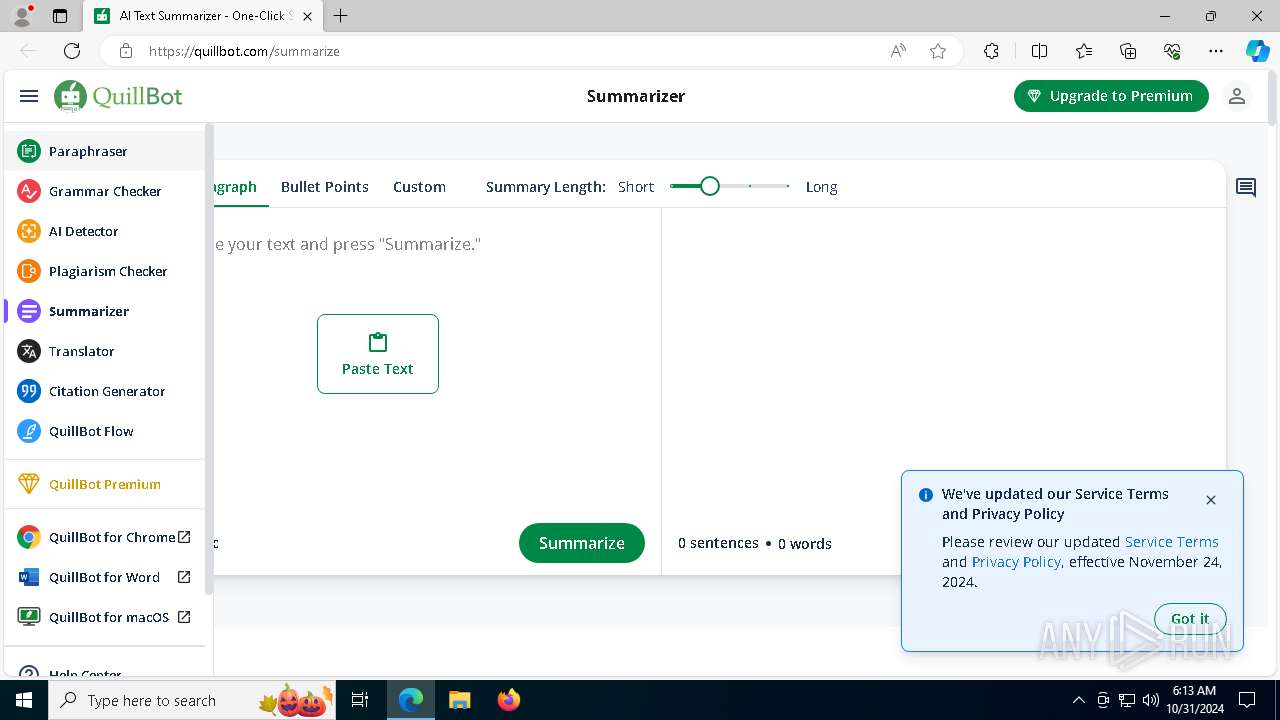Open Tab actions menu icon
Viewport: 1280px width, 720px height.
(x=60, y=16)
